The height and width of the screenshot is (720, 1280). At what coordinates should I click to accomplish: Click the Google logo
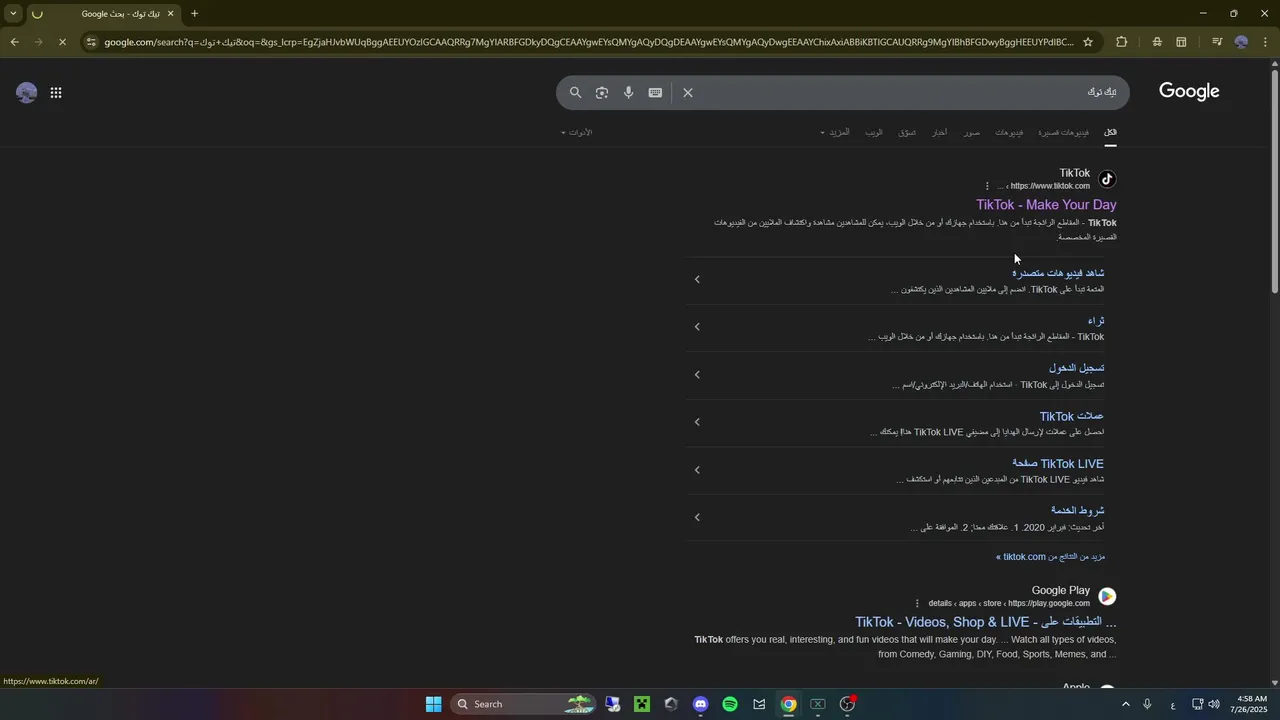[1189, 92]
